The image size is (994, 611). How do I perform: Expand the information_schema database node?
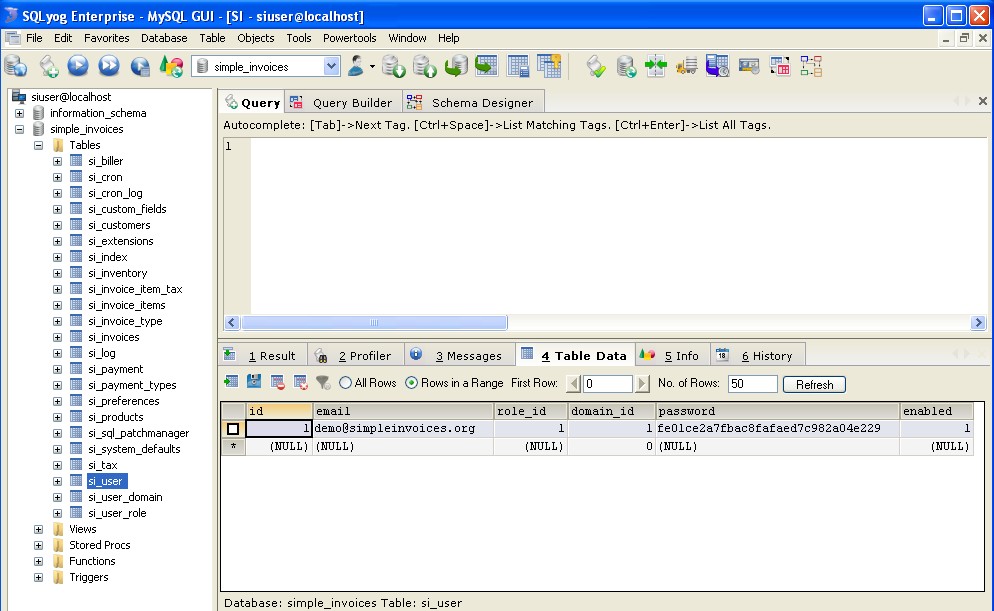tap(20, 113)
